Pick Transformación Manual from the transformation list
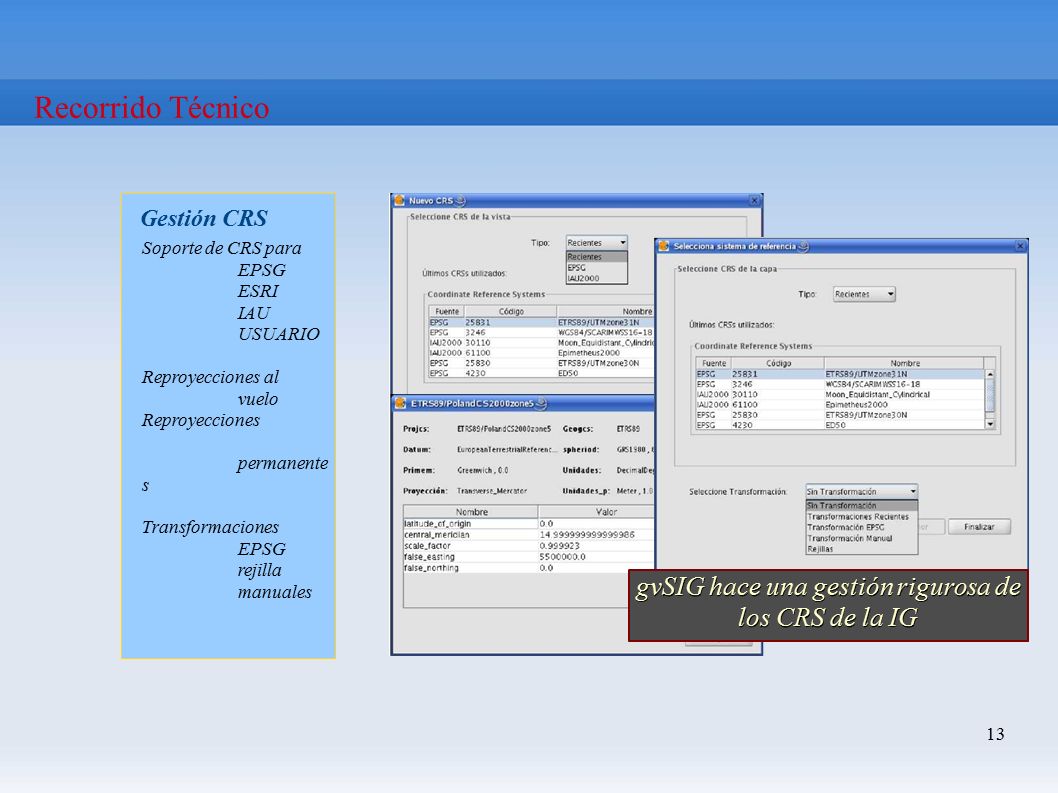 pos(862,538)
